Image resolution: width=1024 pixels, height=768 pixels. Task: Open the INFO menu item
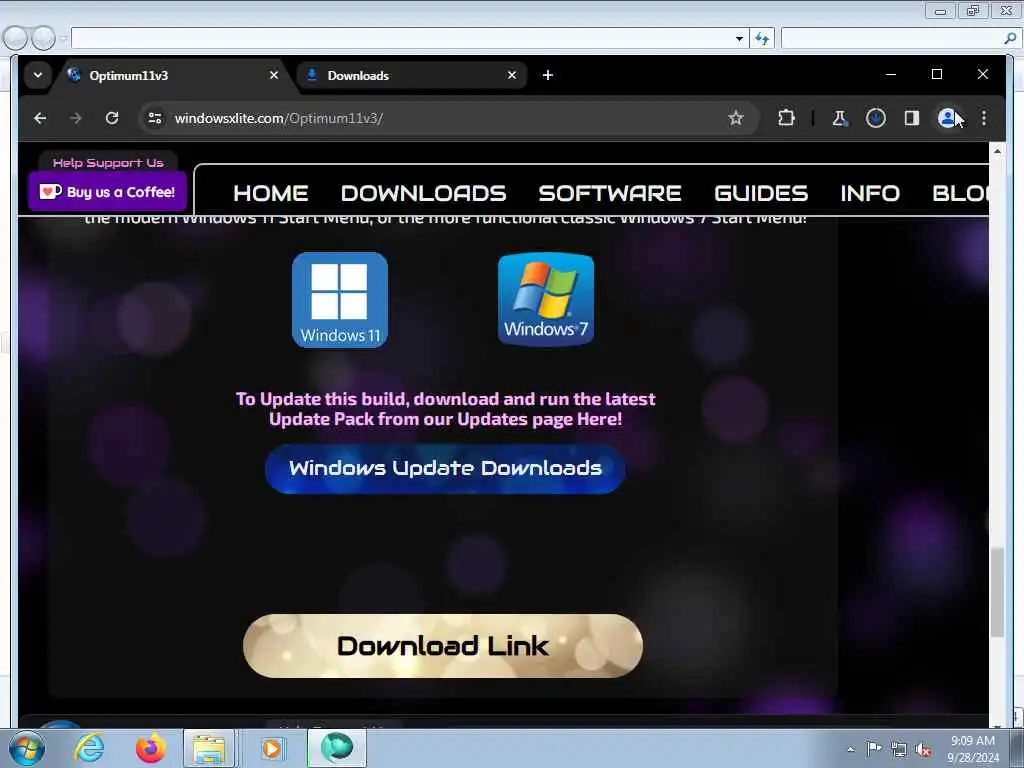(870, 193)
